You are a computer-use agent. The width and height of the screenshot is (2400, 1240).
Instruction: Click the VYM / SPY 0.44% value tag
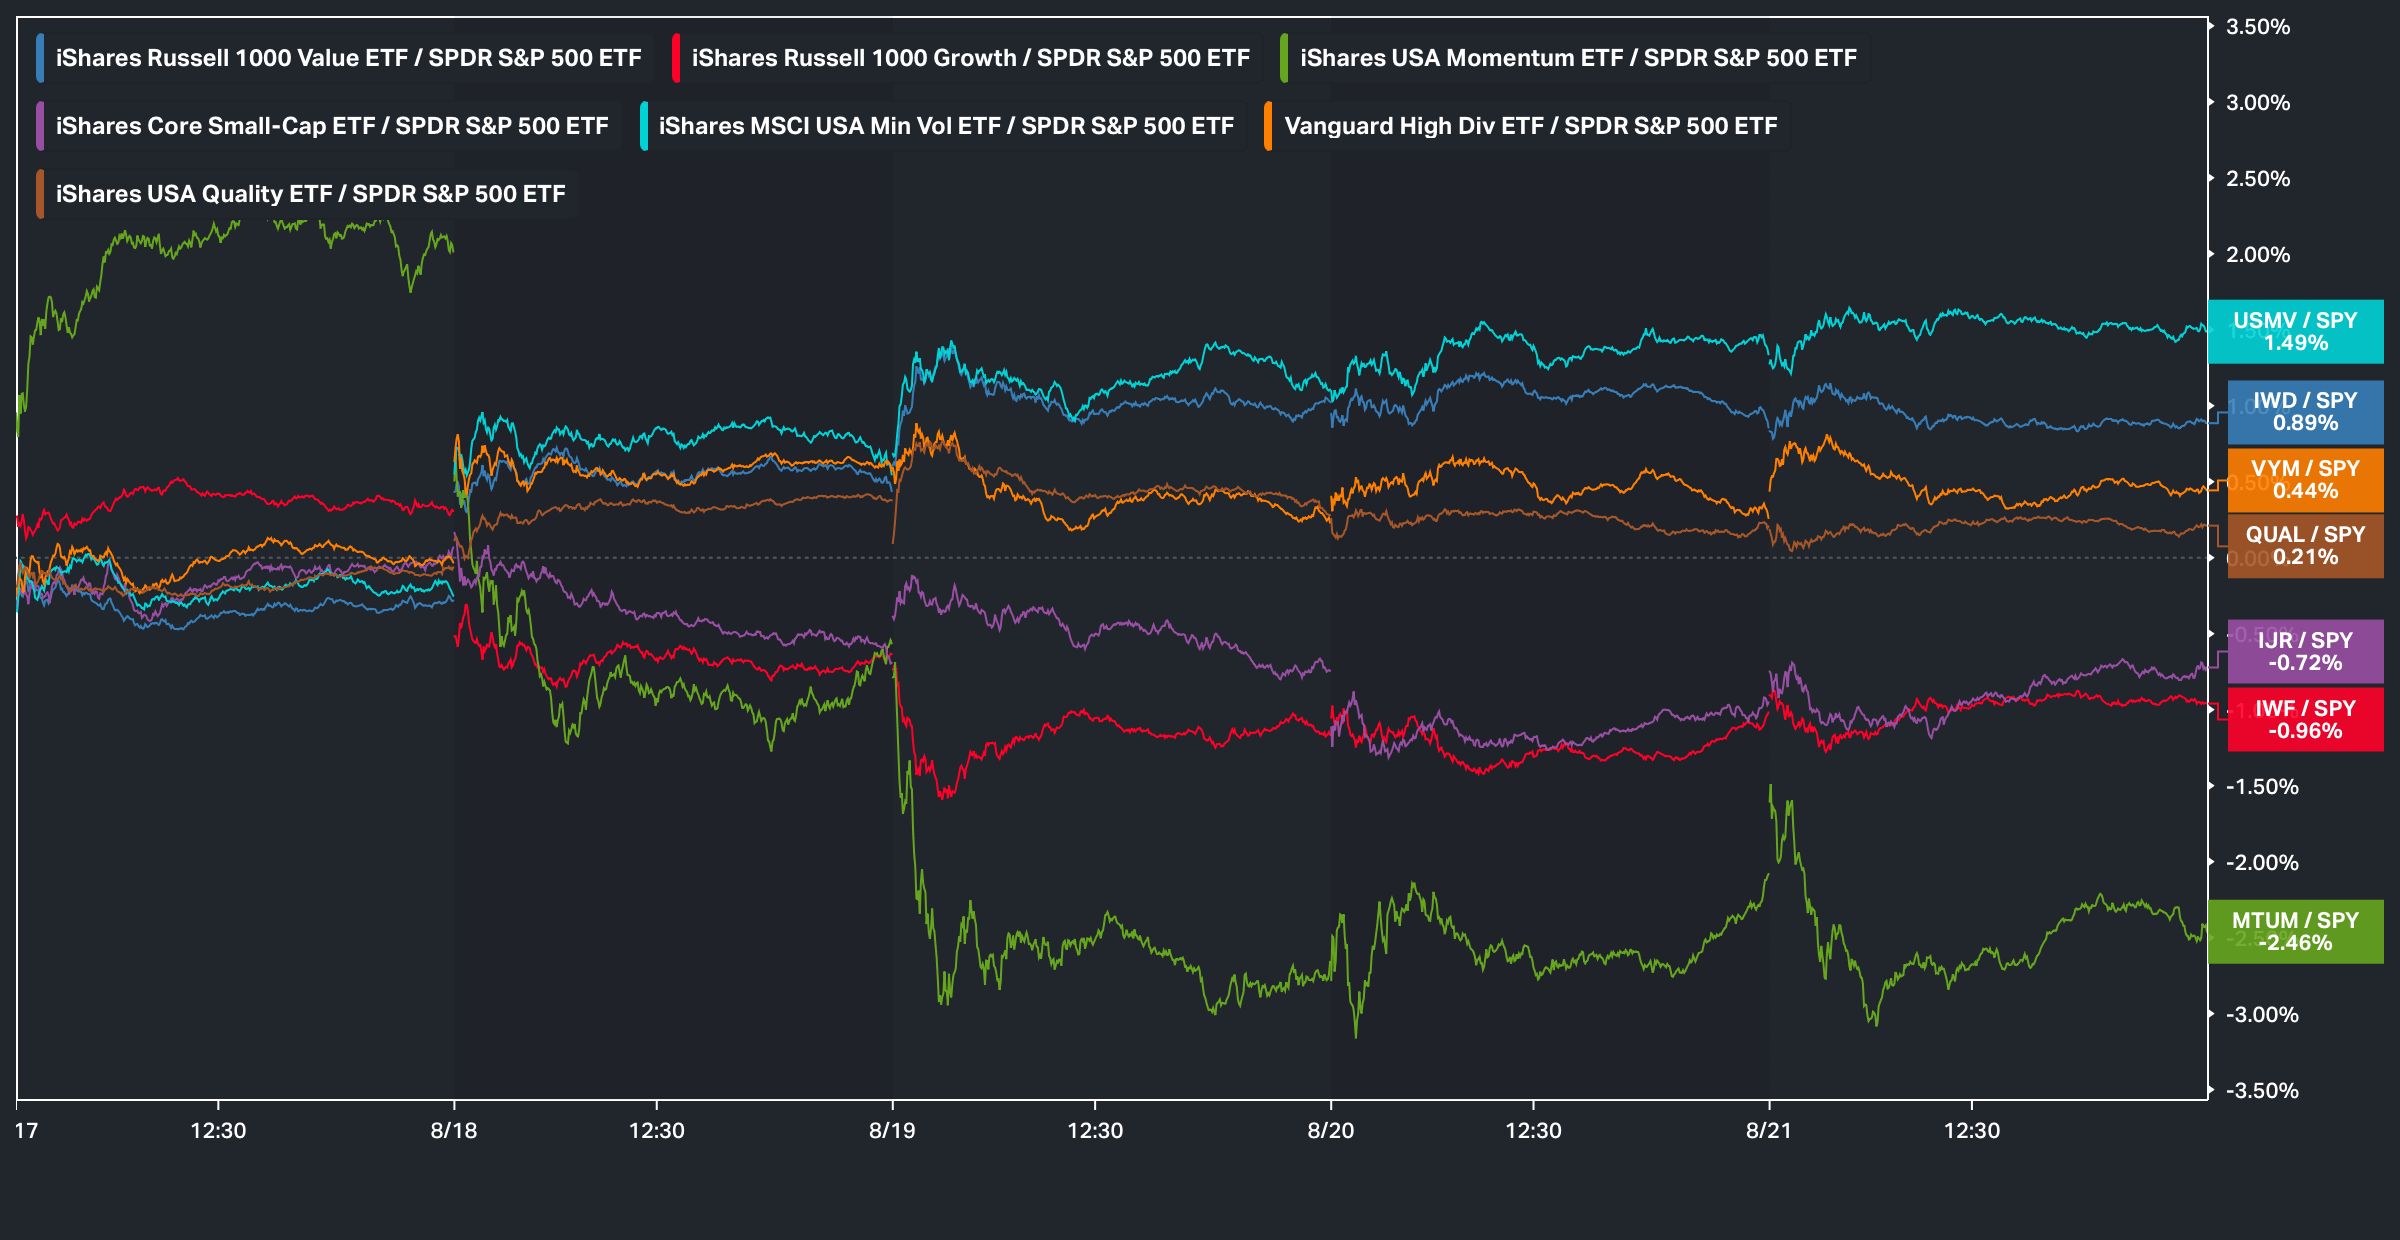pos(2305,479)
